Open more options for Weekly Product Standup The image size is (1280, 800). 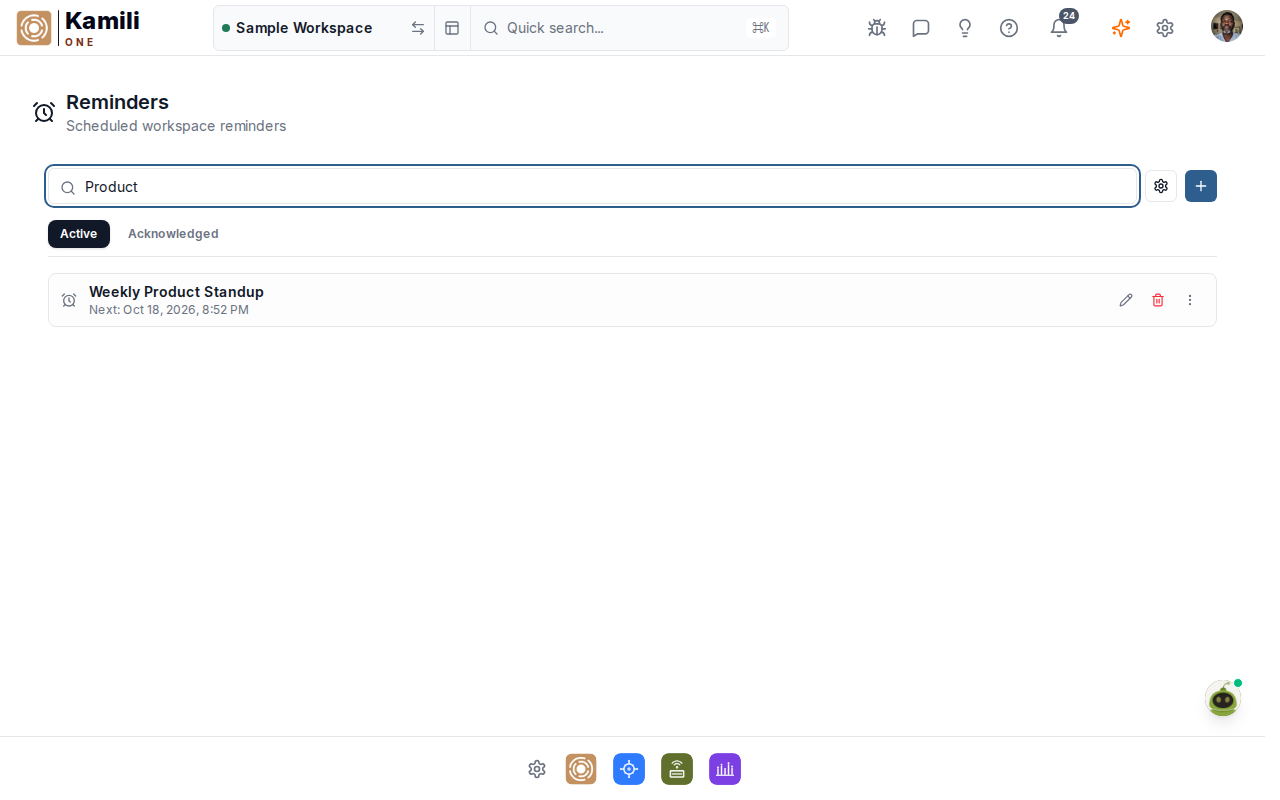1190,300
